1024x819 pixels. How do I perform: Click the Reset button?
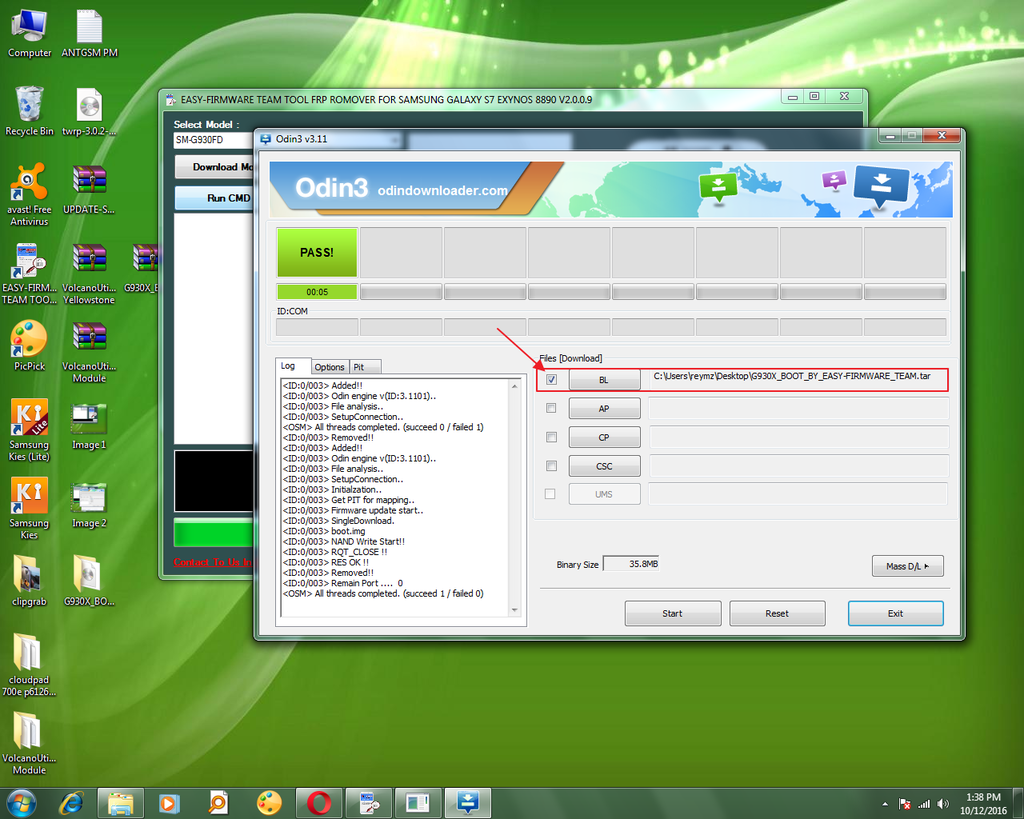pos(777,613)
